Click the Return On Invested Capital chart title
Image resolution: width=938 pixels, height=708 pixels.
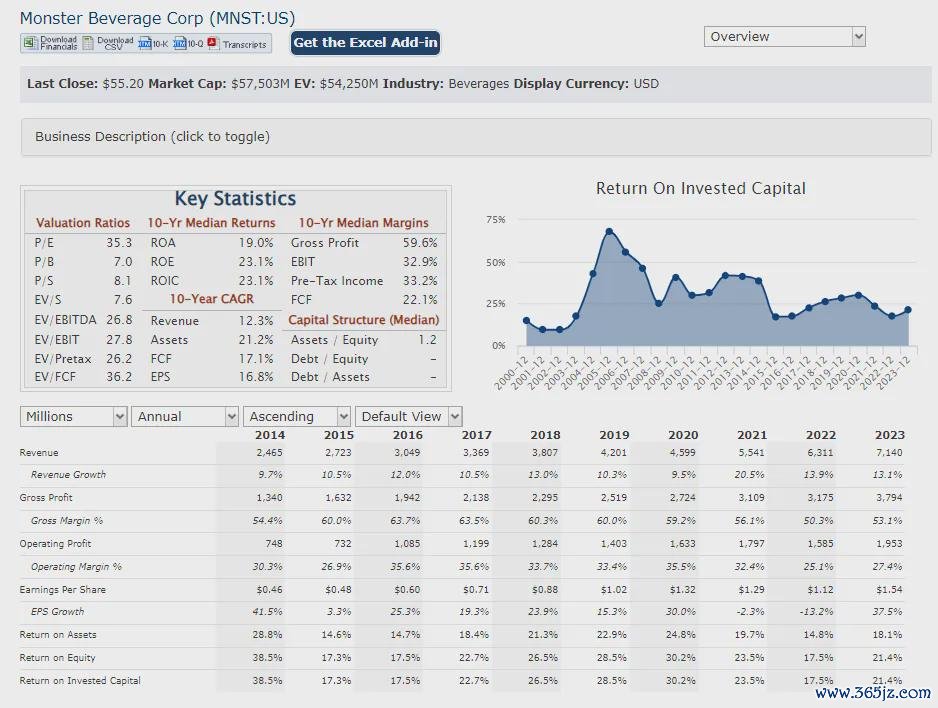[x=701, y=188]
